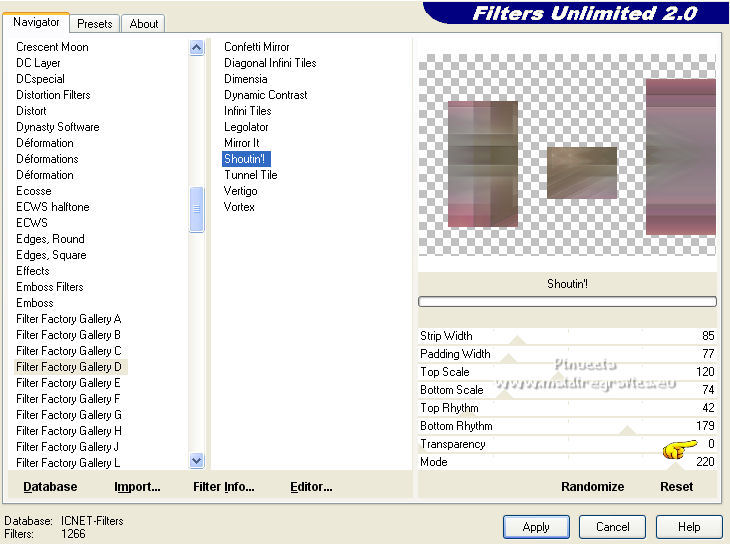The image size is (730, 544).
Task: Select Distortion Filters category
Action: (53, 95)
